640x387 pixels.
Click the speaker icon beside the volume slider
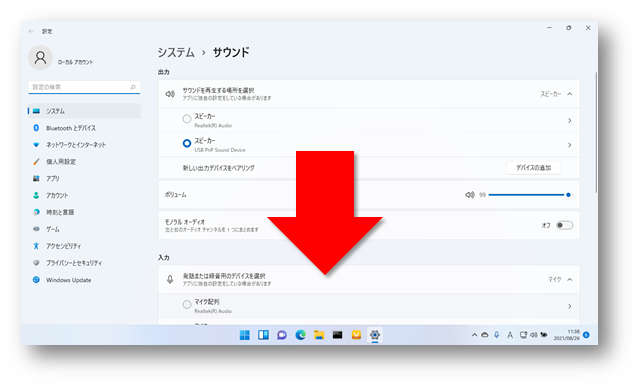(x=469, y=195)
